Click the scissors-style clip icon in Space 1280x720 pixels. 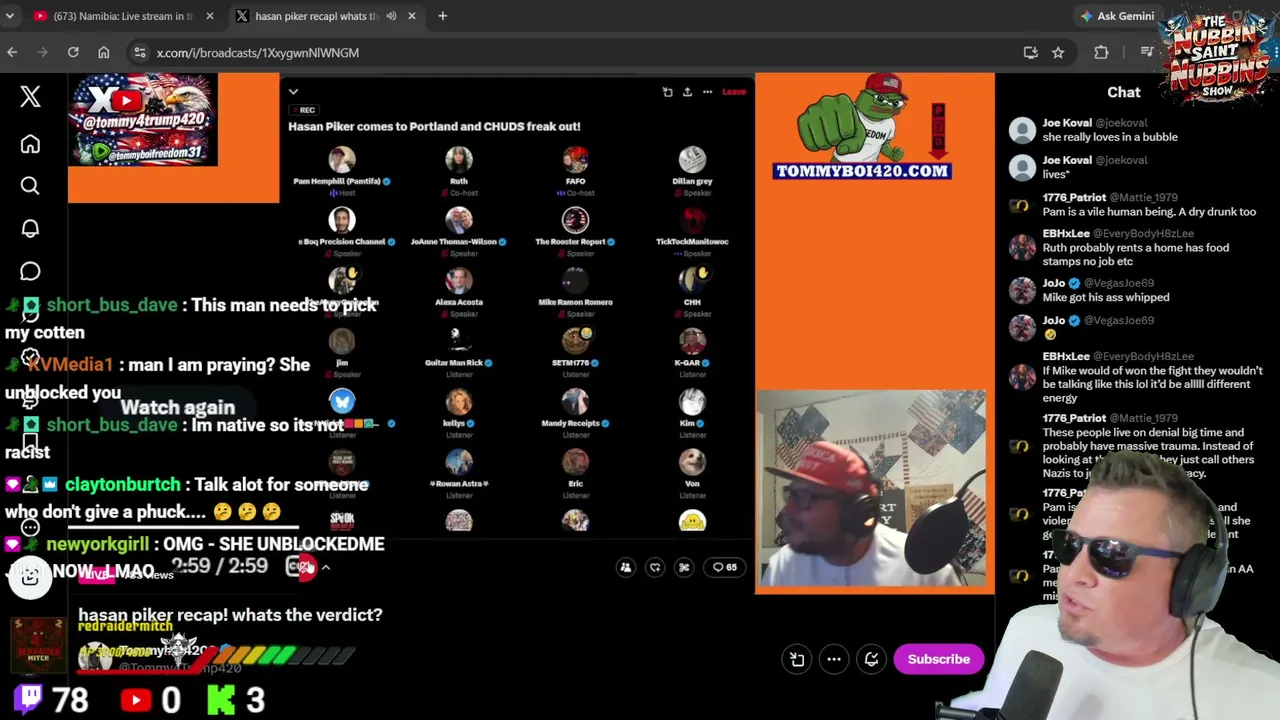684,567
